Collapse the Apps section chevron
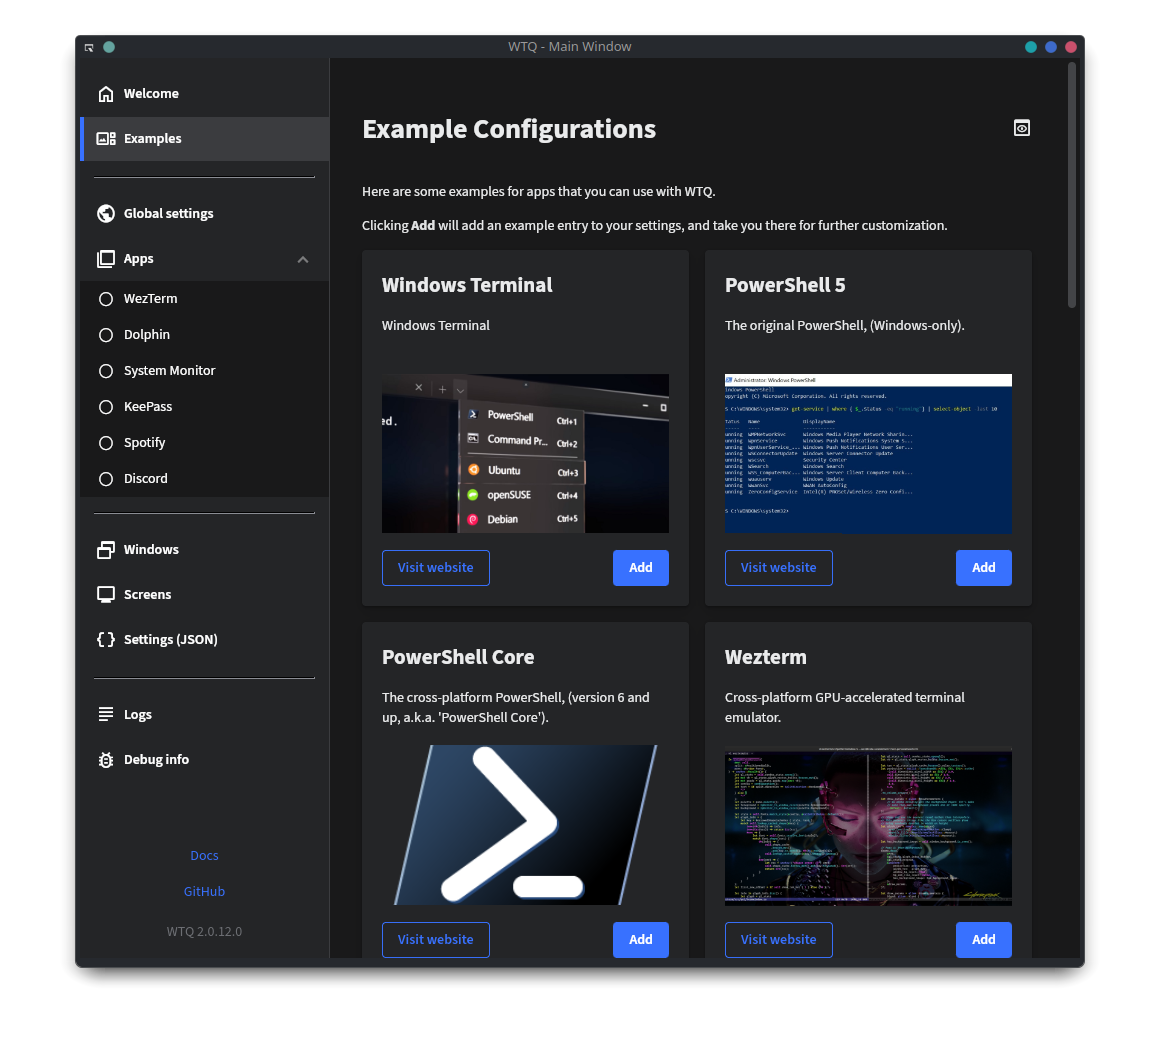This screenshot has width=1160, height=1053. click(303, 259)
